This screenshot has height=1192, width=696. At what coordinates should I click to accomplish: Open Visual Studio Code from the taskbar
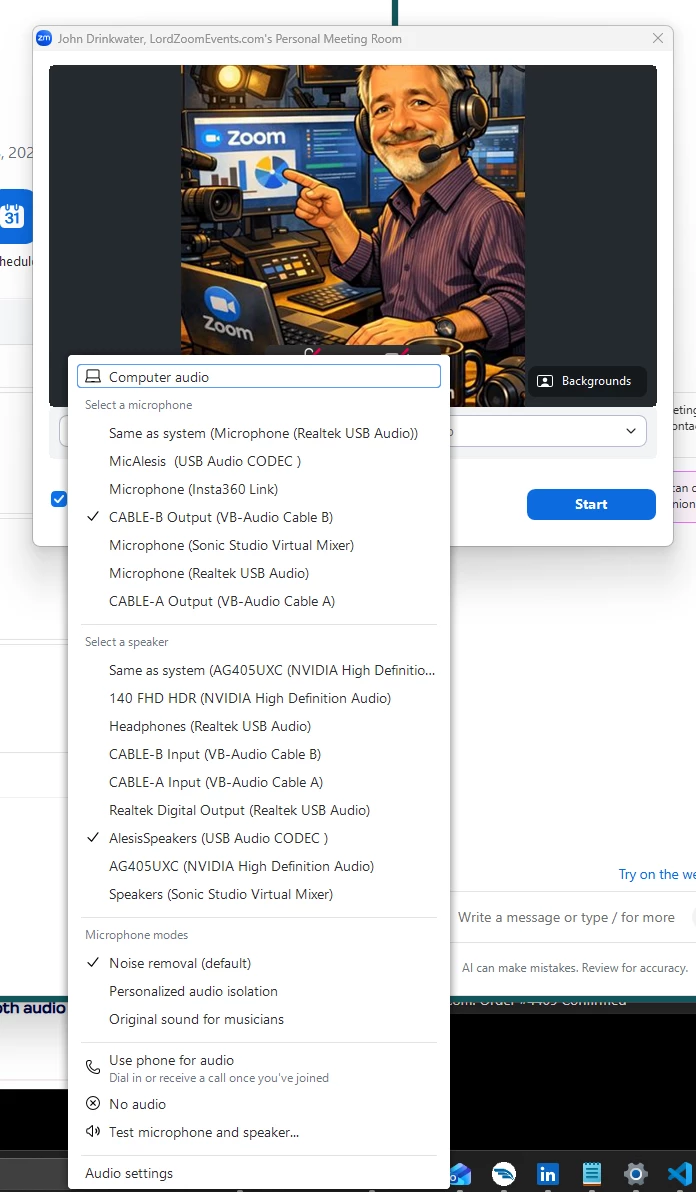pyautogui.click(x=681, y=1174)
